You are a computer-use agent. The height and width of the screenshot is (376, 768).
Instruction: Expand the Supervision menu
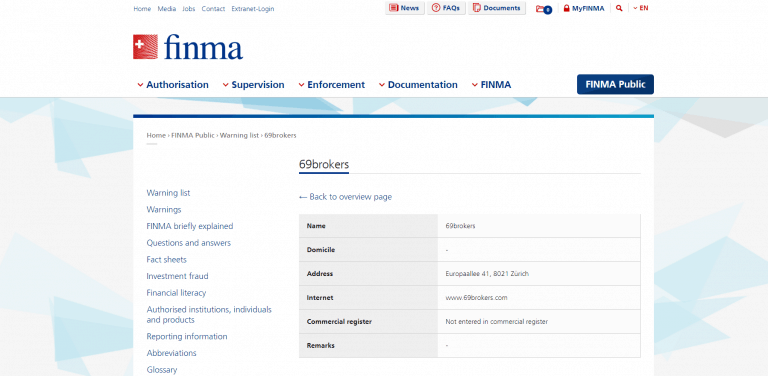pyautogui.click(x=253, y=85)
